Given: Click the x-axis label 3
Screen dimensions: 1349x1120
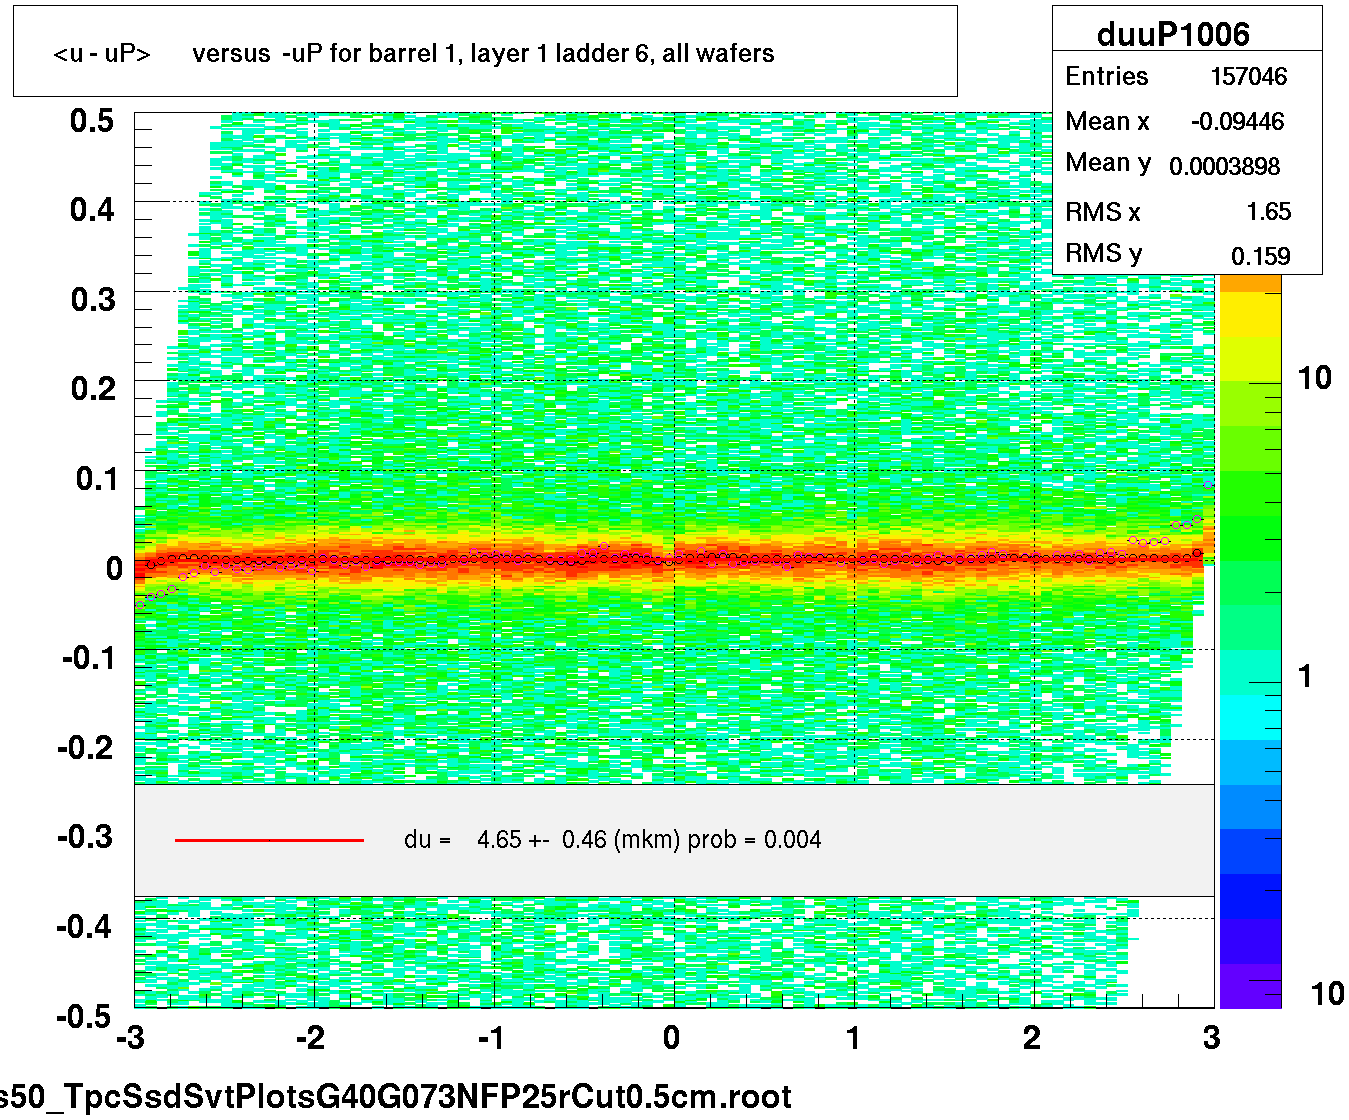Looking at the screenshot, I should (1212, 1039).
